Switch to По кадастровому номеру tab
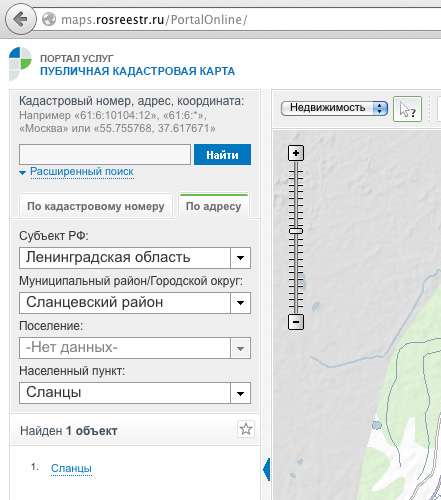 pos(96,206)
